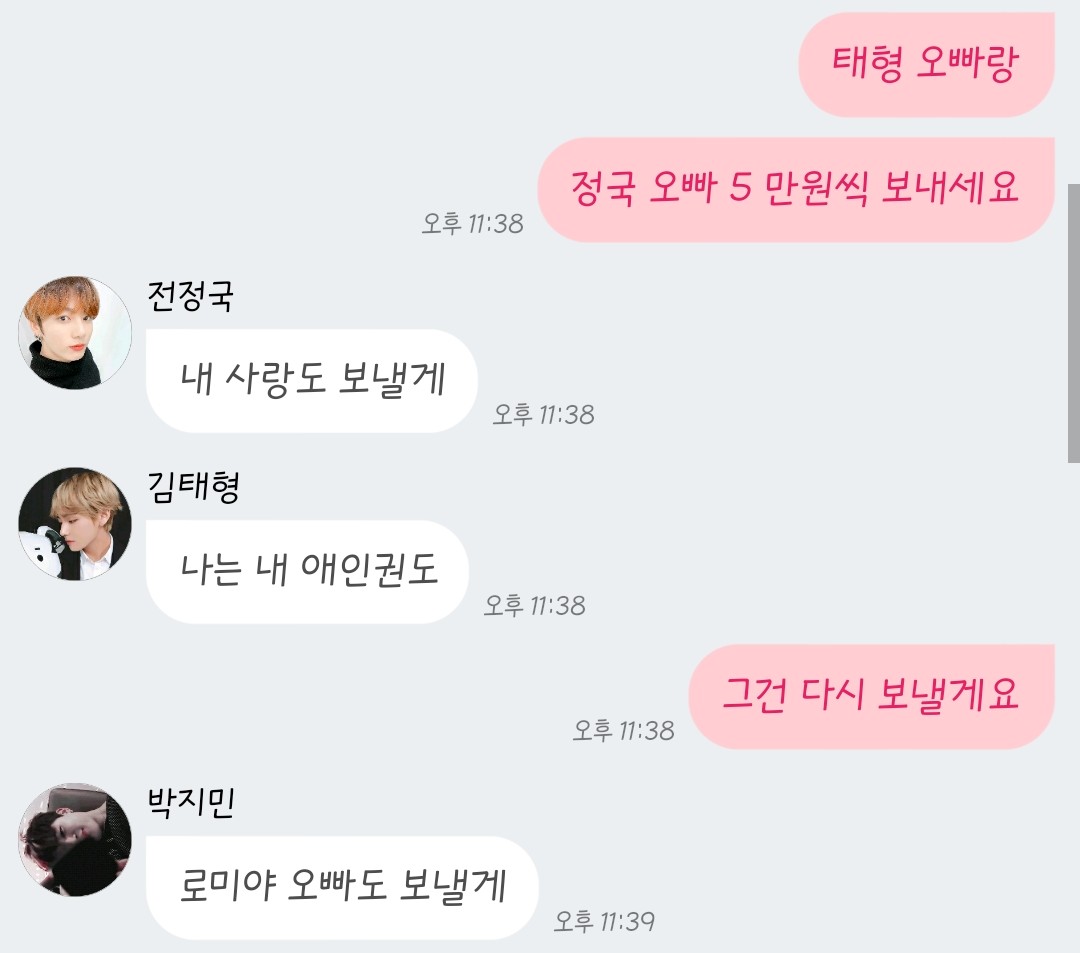Select the message '내 사랑도 보낼게'
This screenshot has height=953, width=1080.
click(312, 381)
